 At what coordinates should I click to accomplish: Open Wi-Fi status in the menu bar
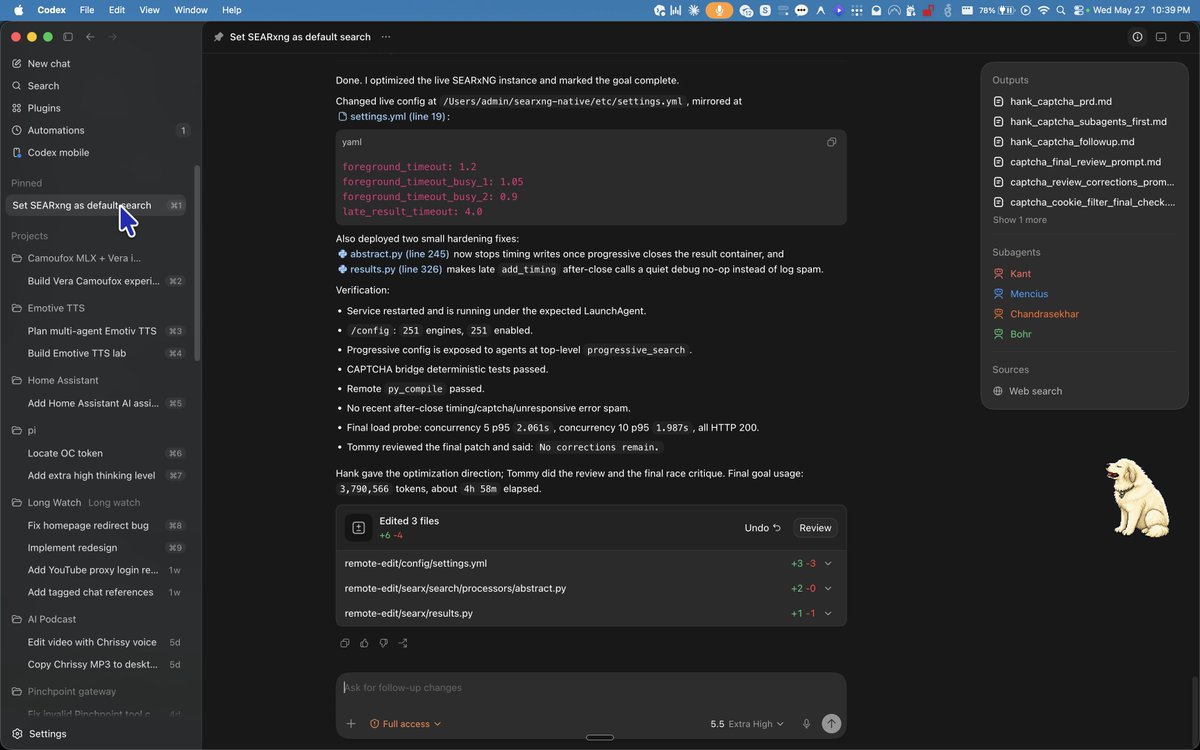(1043, 10)
